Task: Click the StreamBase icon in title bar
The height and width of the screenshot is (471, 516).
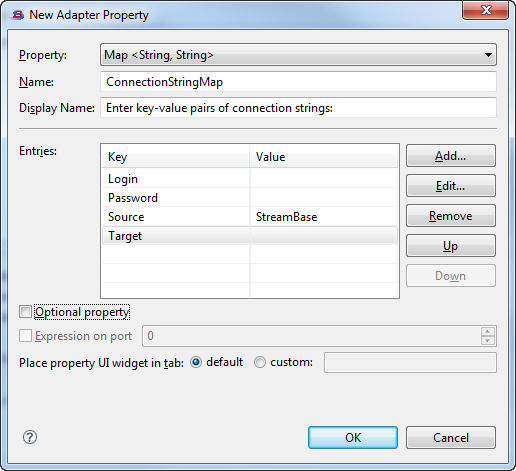Action: click(18, 15)
